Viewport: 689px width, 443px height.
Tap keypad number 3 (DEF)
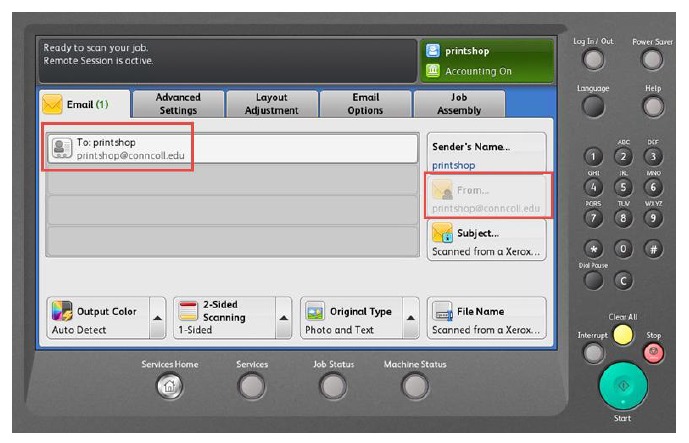point(653,156)
